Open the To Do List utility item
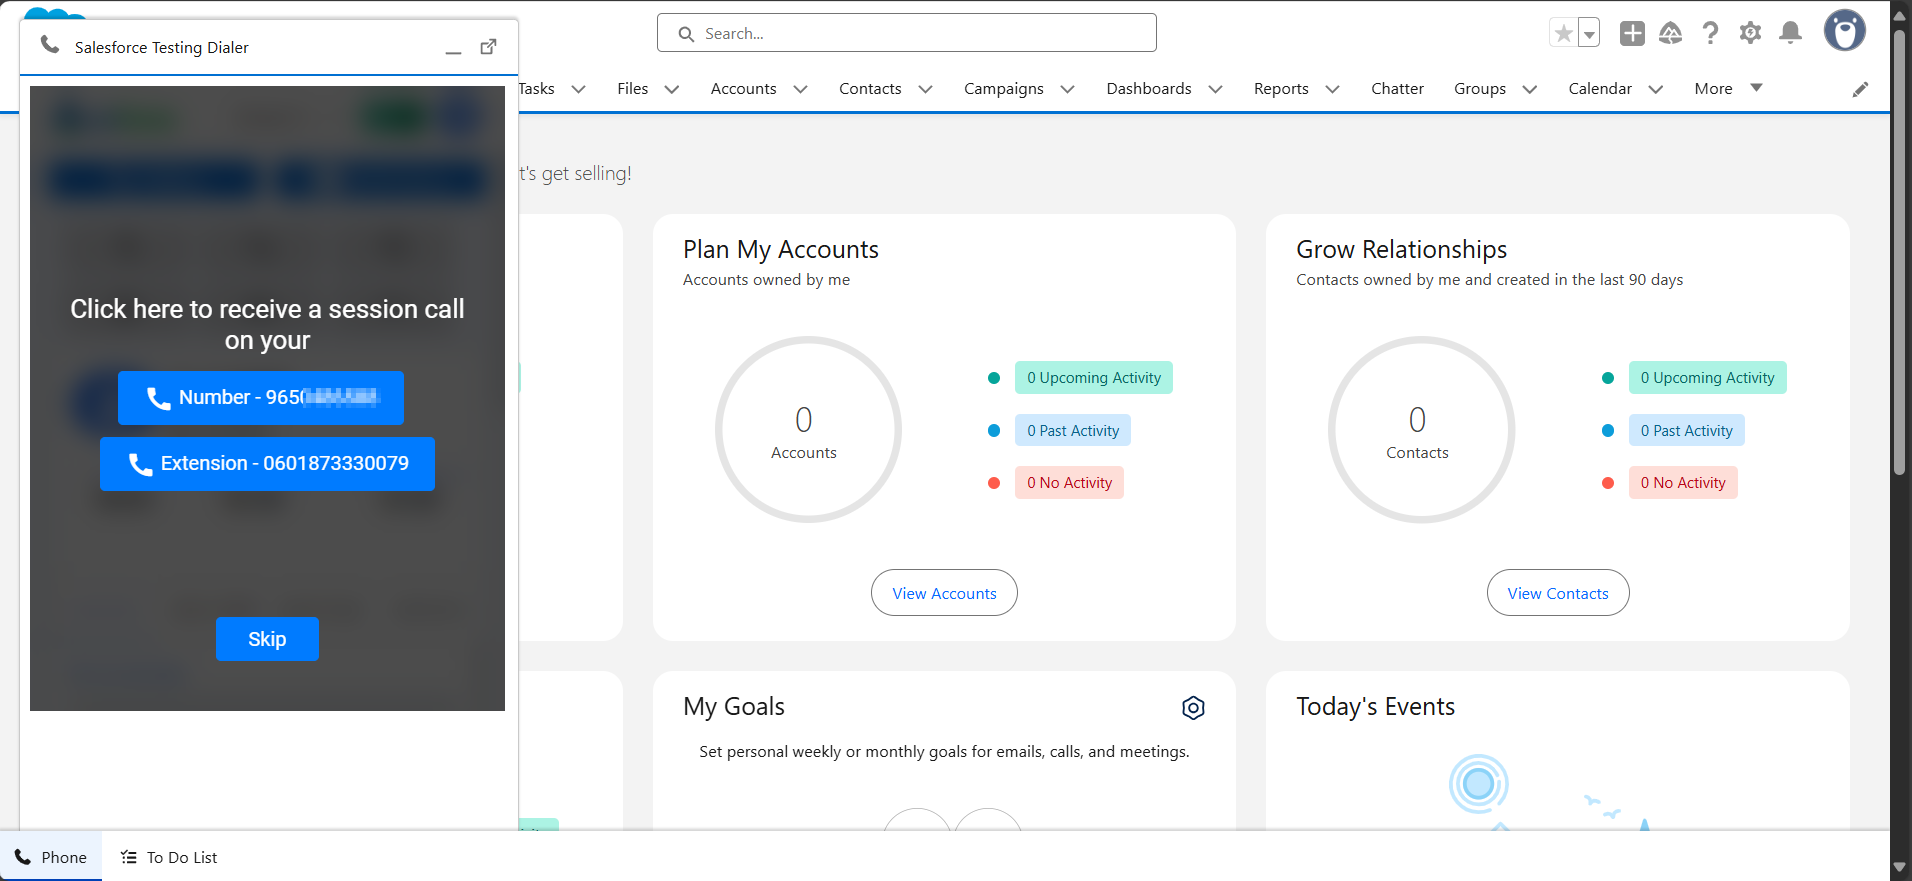Image resolution: width=1912 pixels, height=881 pixels. pos(169,857)
